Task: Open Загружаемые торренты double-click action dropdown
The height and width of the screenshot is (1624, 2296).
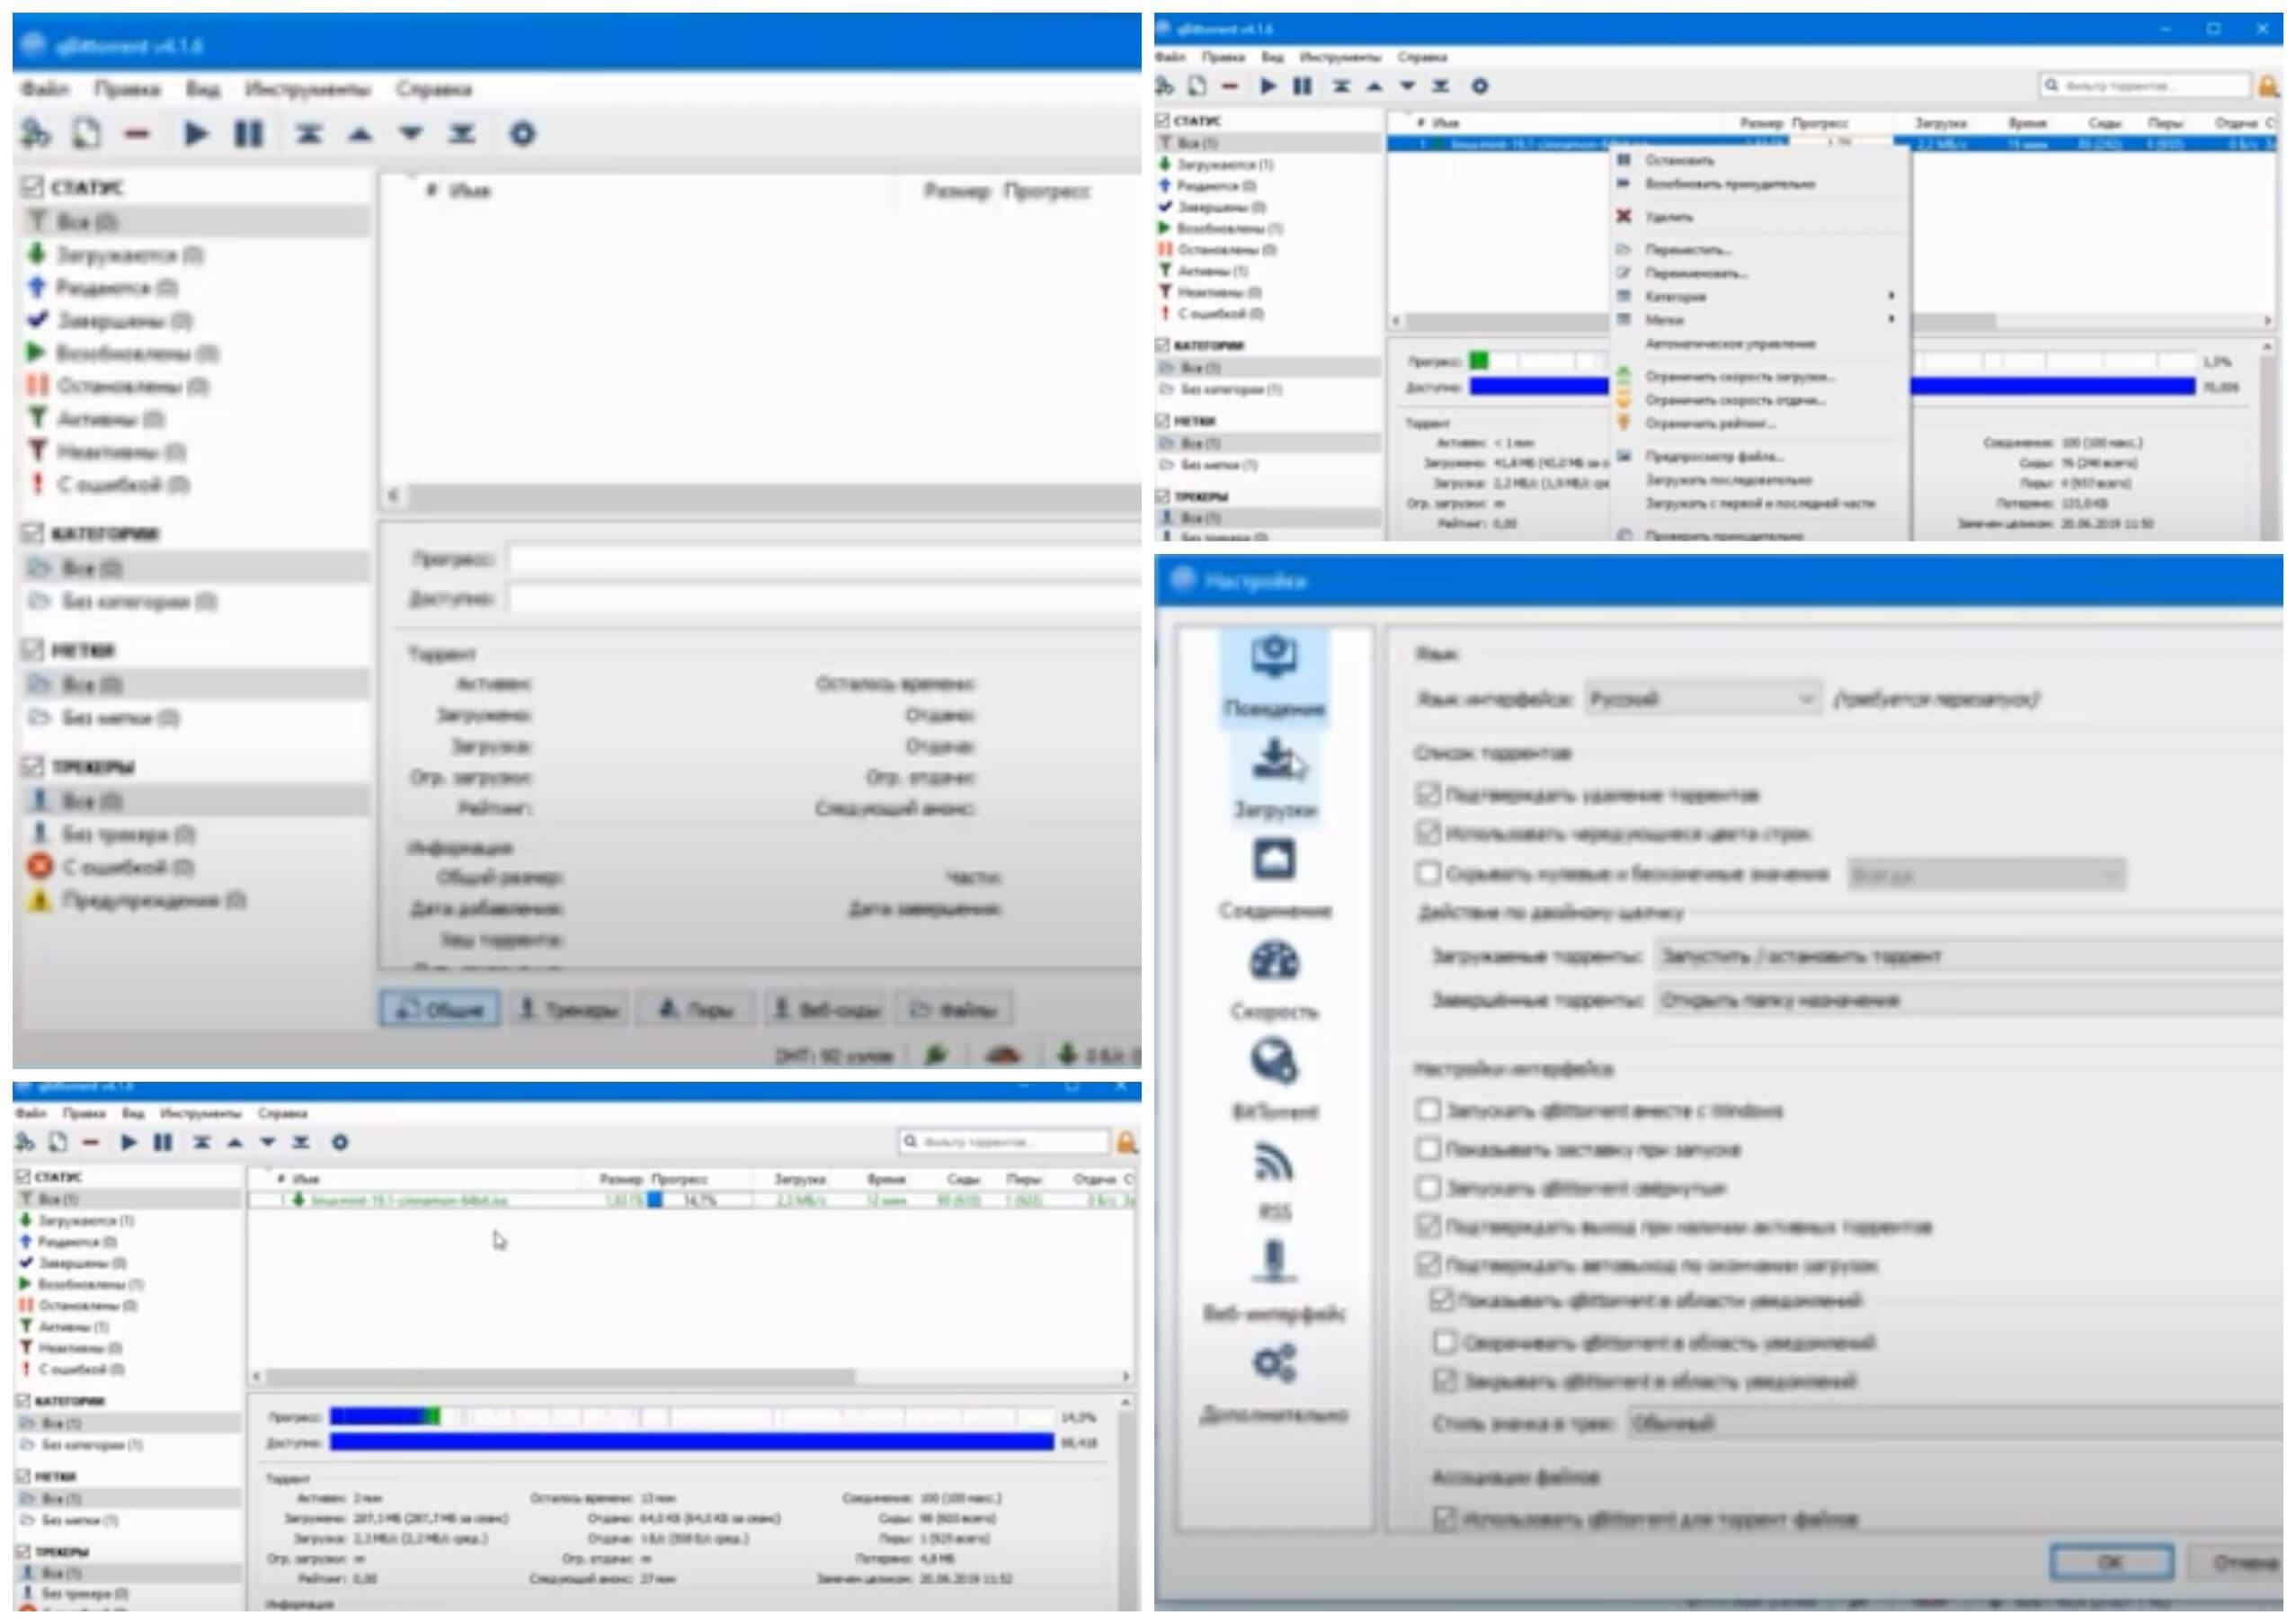Action: 1968,957
